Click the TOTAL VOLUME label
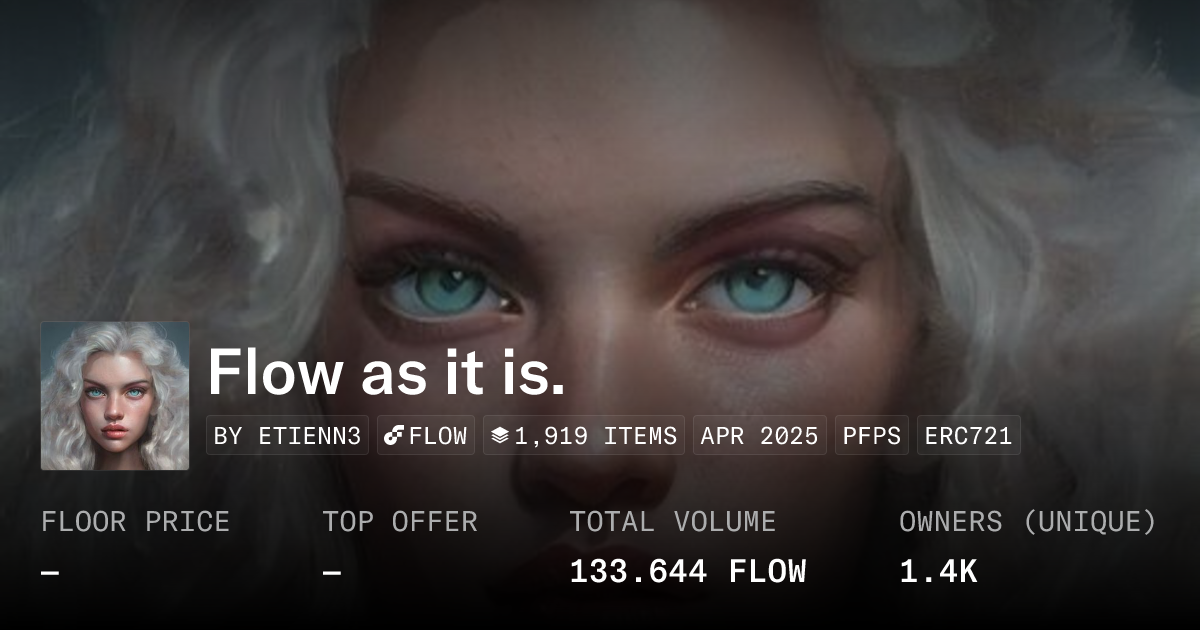Image resolution: width=1200 pixels, height=630 pixels. click(672, 522)
